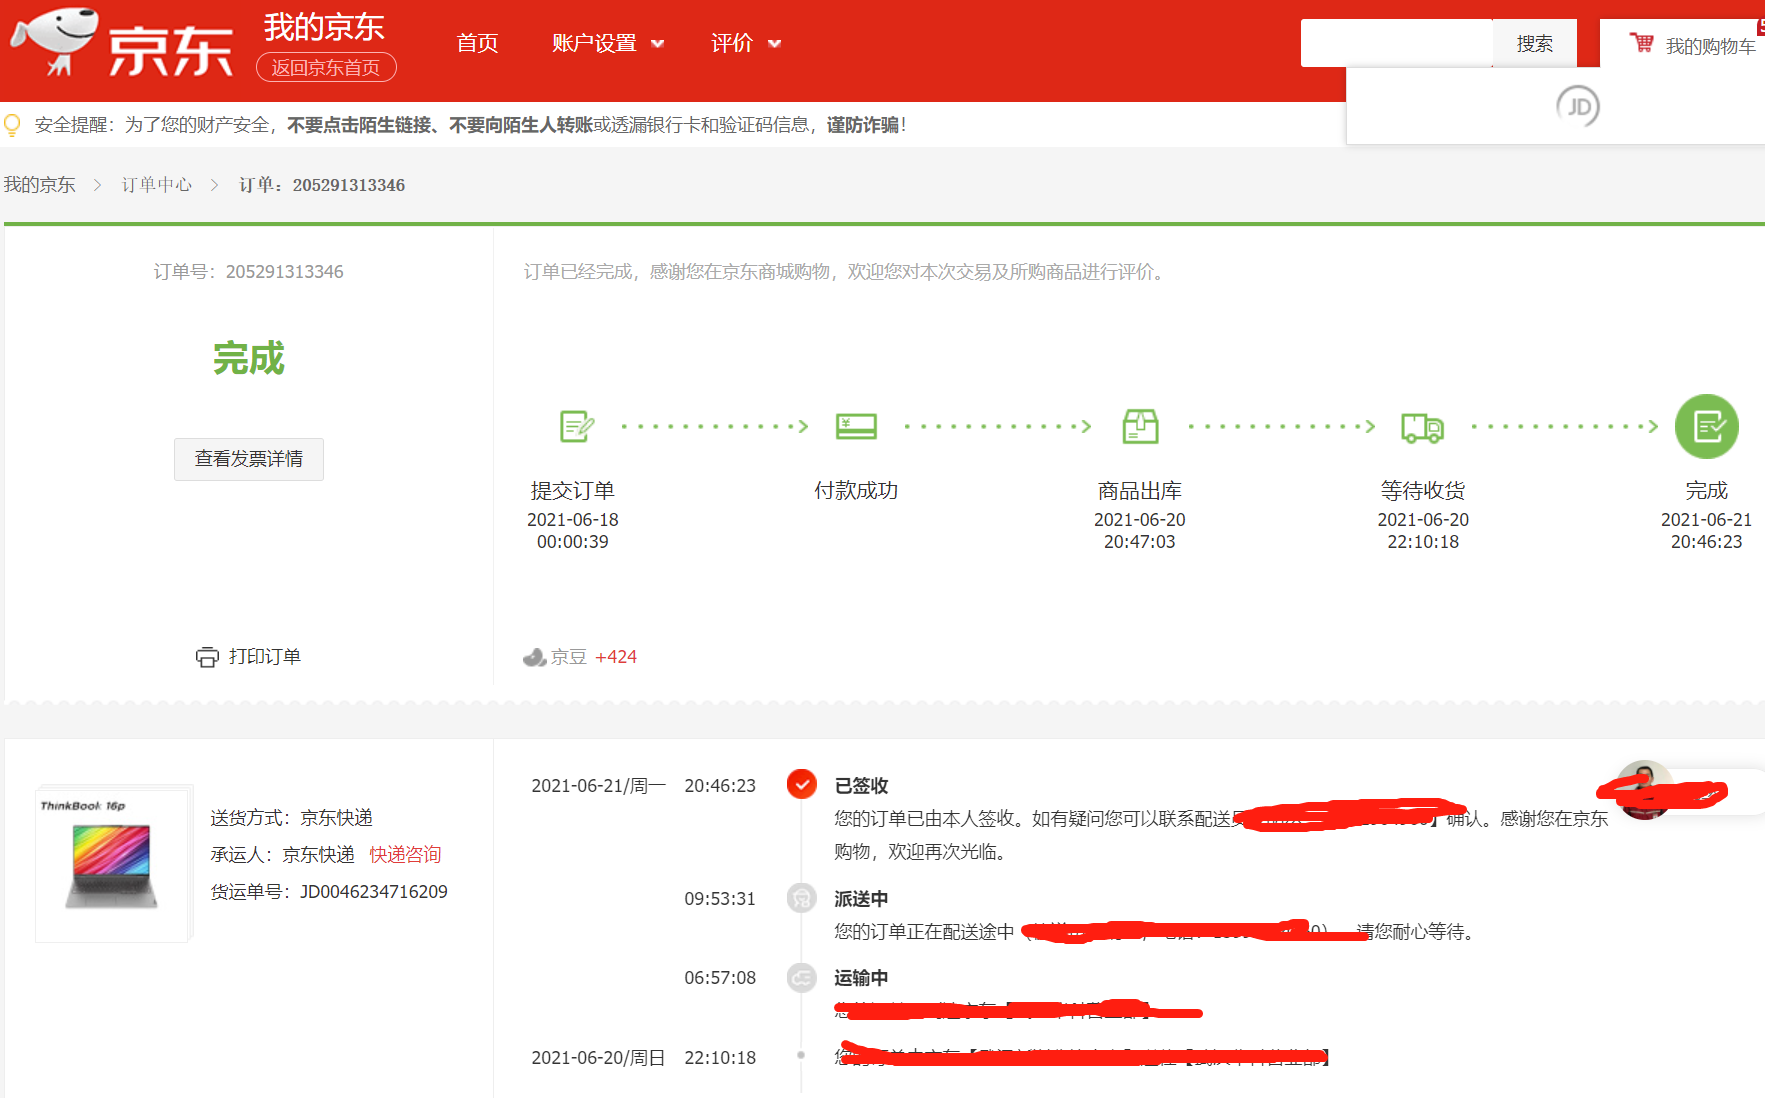
Task: Click the payment success card icon
Action: [856, 426]
